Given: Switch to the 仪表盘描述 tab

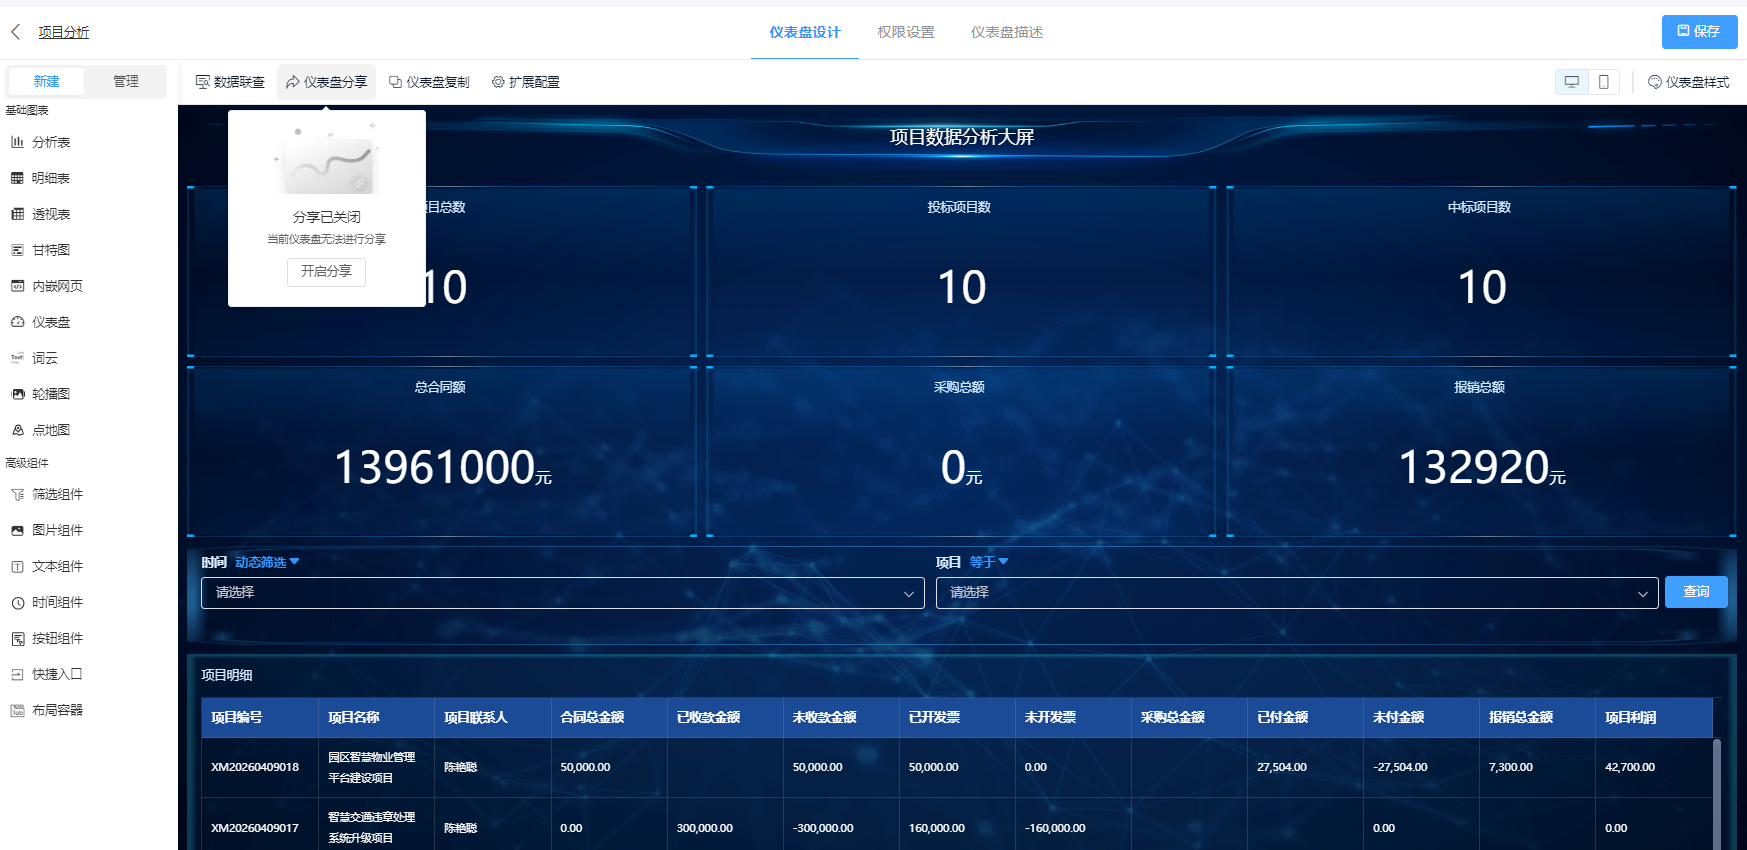Looking at the screenshot, I should click(x=1007, y=32).
